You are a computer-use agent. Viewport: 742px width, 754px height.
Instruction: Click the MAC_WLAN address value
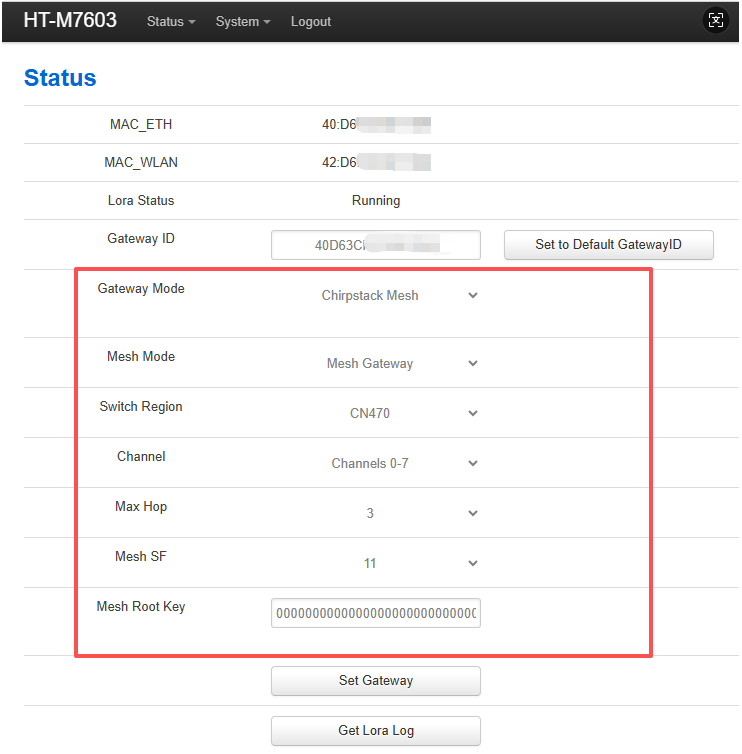376,163
